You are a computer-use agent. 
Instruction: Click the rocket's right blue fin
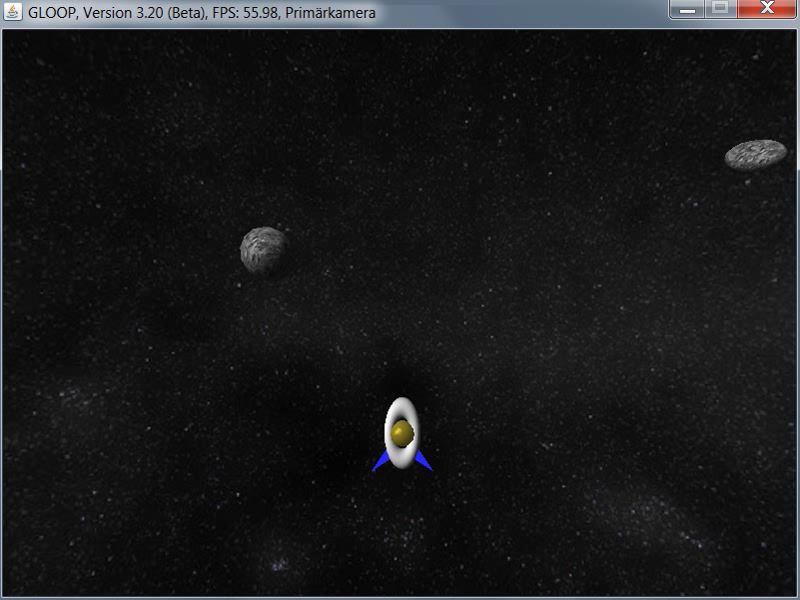pos(423,461)
